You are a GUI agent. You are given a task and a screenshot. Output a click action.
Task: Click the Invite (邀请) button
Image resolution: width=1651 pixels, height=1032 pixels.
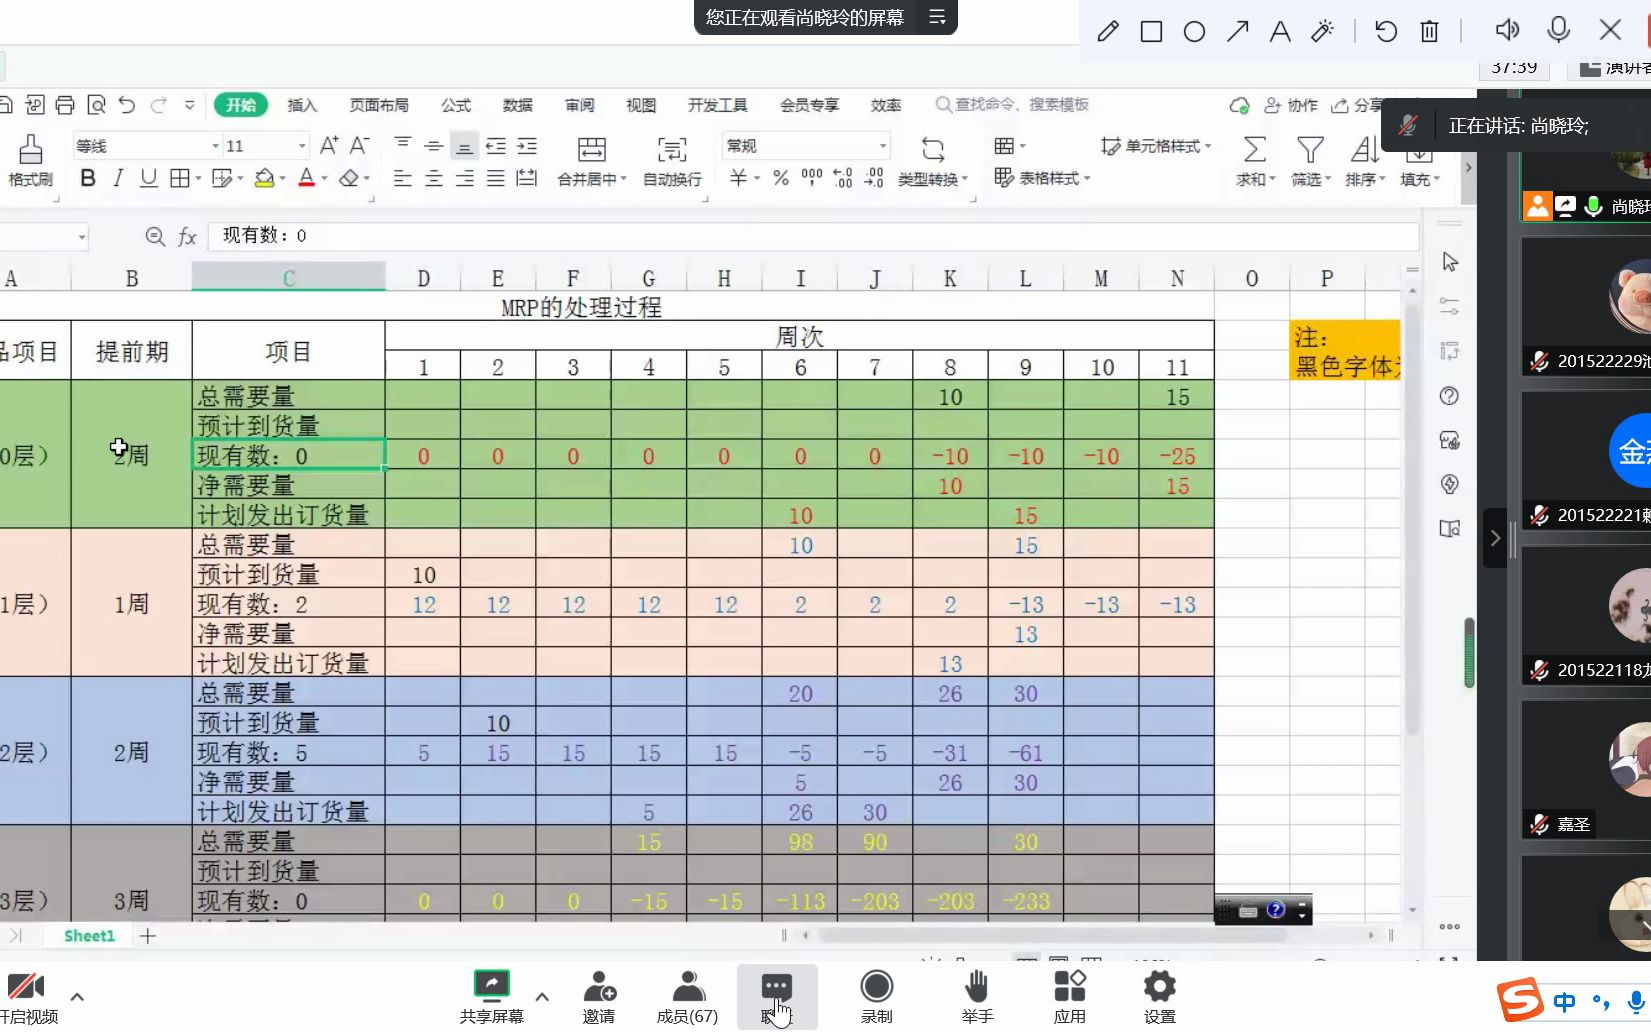(x=599, y=997)
